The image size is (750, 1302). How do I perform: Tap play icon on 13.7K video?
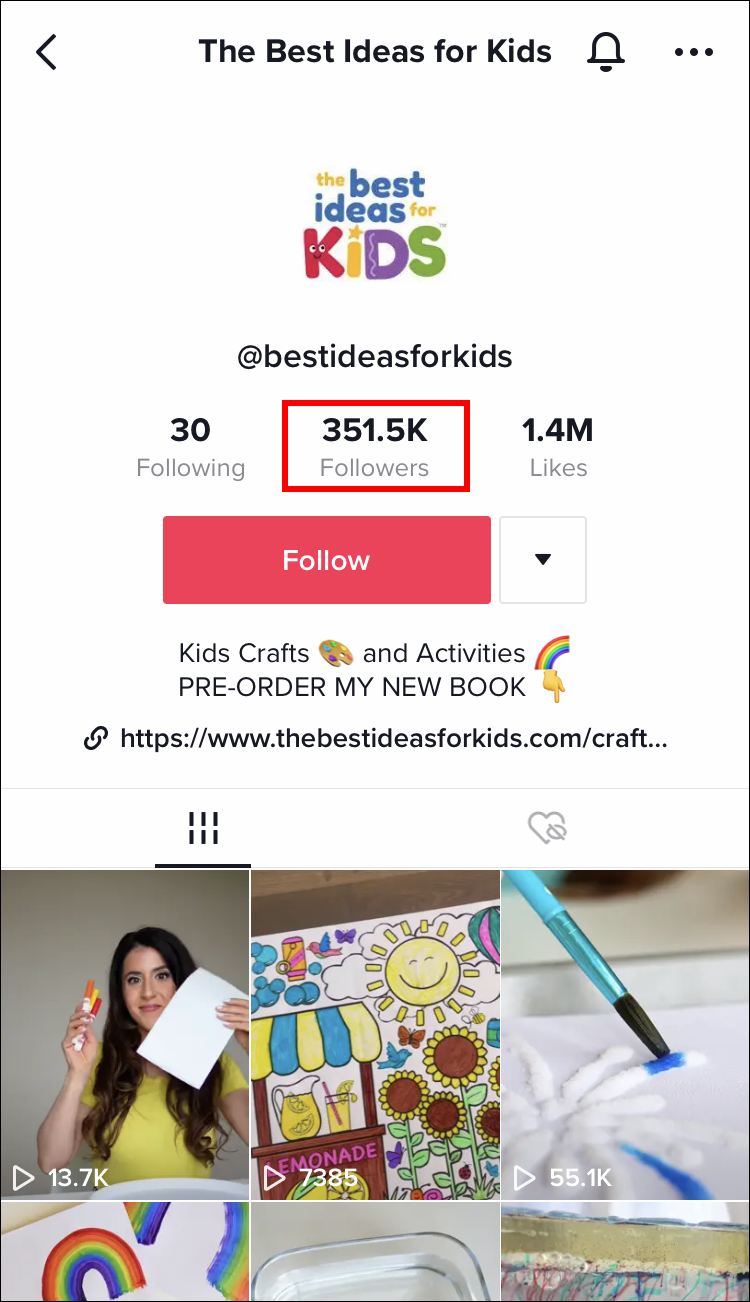[x=24, y=1178]
